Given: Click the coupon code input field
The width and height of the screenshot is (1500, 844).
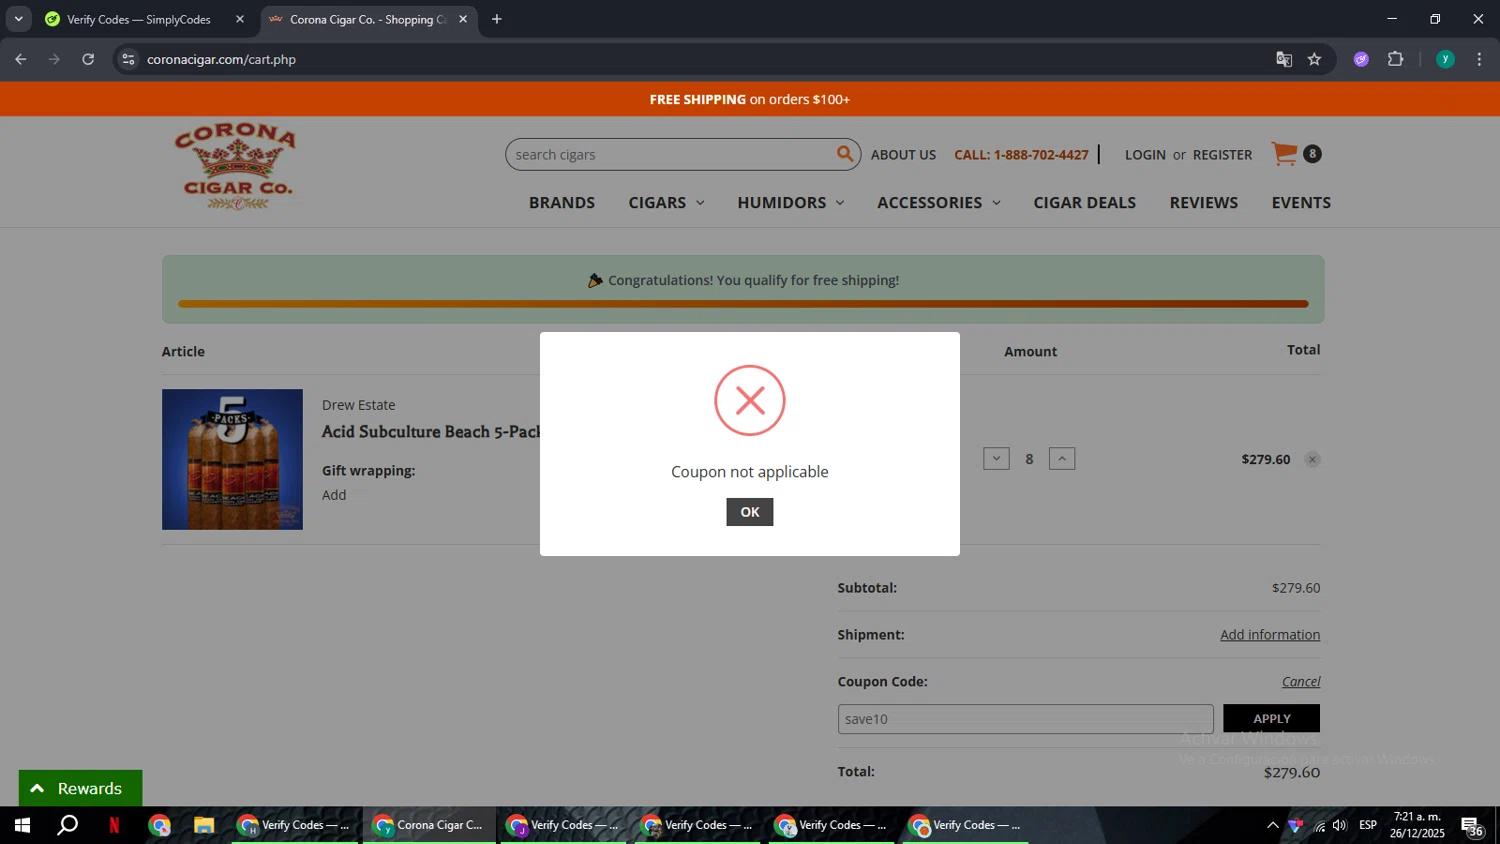Looking at the screenshot, I should 1025,719.
